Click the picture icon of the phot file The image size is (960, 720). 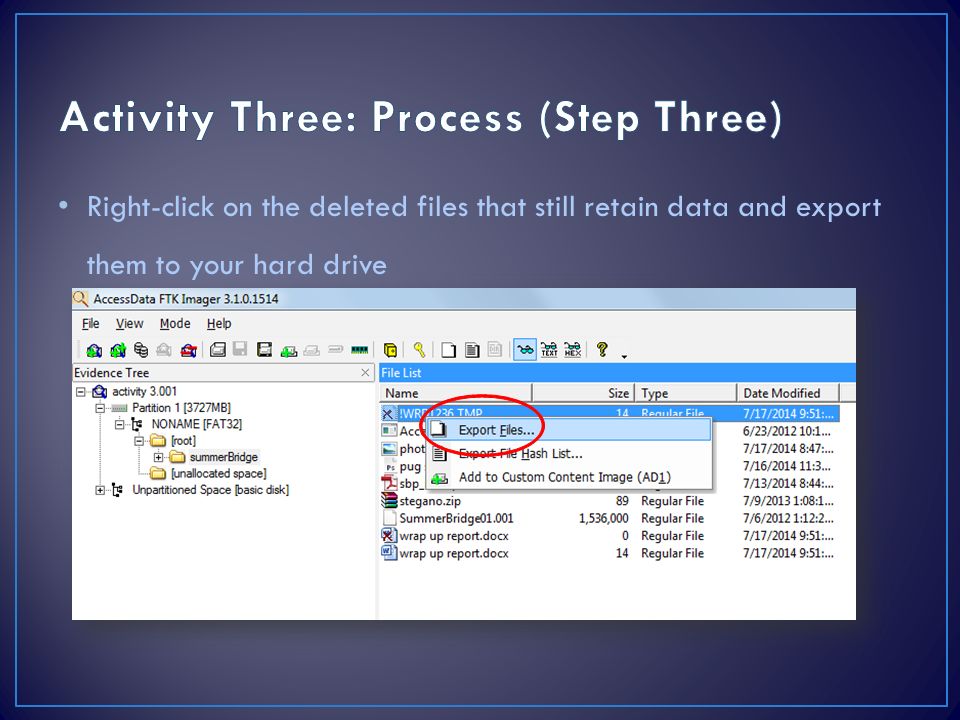coord(389,449)
